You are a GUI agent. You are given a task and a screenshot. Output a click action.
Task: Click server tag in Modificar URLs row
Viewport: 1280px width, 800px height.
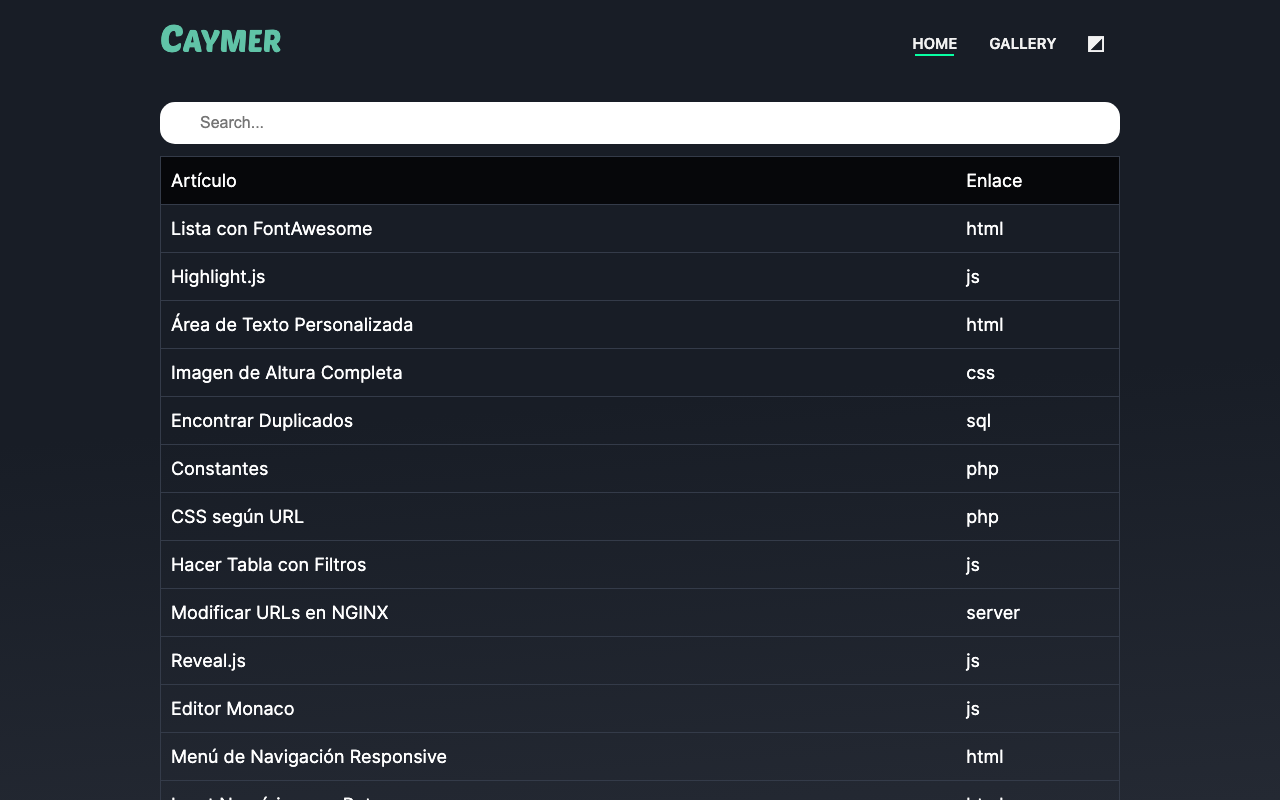point(993,613)
